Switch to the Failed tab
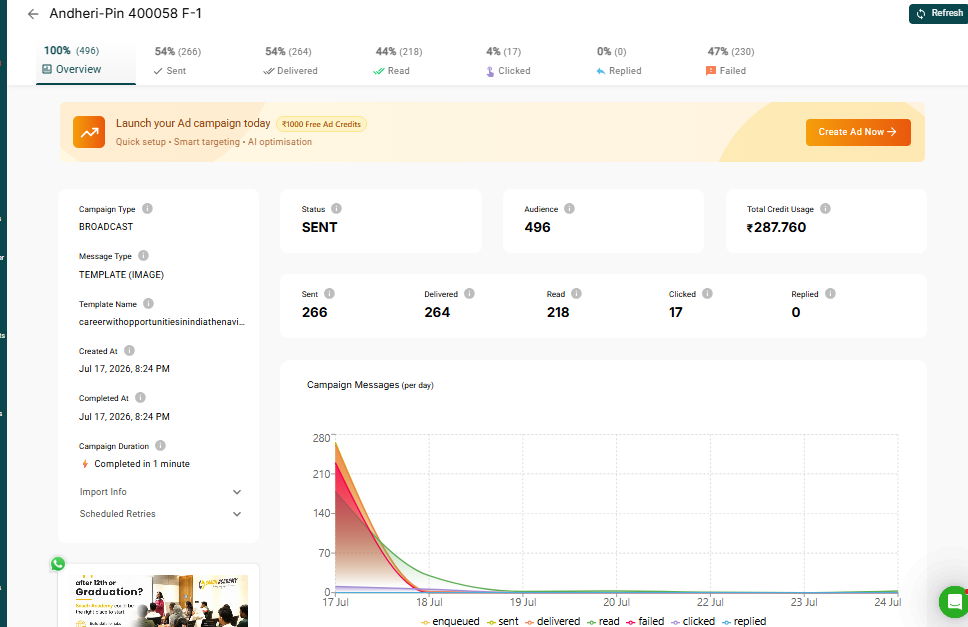This screenshot has height=627, width=968. 730,61
